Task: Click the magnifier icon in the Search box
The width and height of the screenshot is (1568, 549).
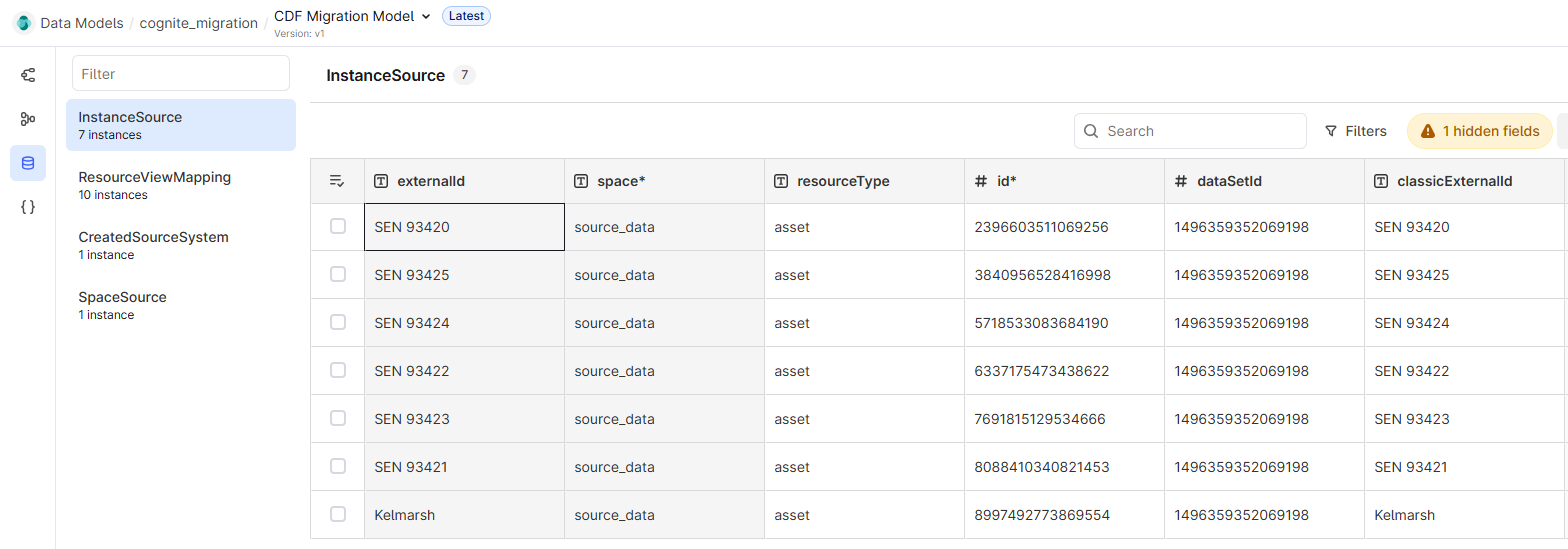Action: pyautogui.click(x=1092, y=131)
